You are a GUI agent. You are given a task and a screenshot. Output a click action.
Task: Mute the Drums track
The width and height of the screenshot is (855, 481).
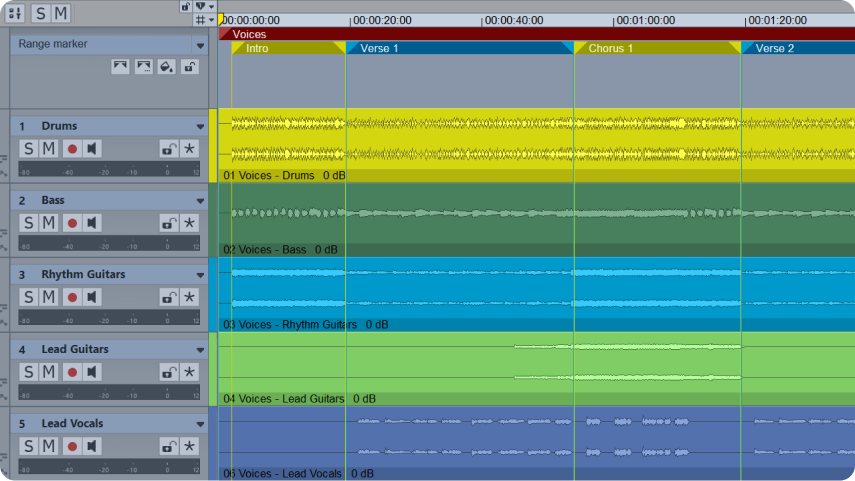pyautogui.click(x=49, y=148)
